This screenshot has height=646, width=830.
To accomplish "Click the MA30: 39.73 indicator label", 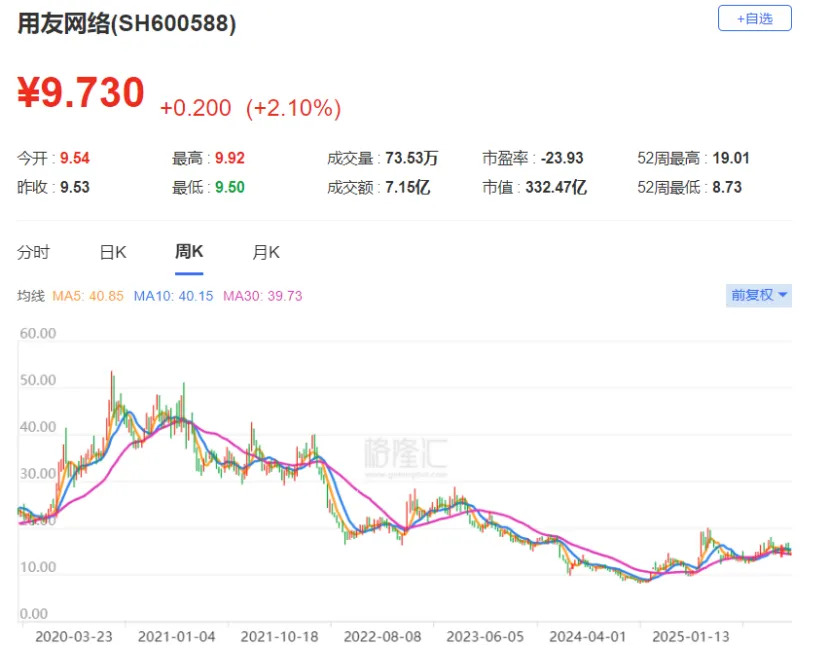I will click(x=263, y=296).
